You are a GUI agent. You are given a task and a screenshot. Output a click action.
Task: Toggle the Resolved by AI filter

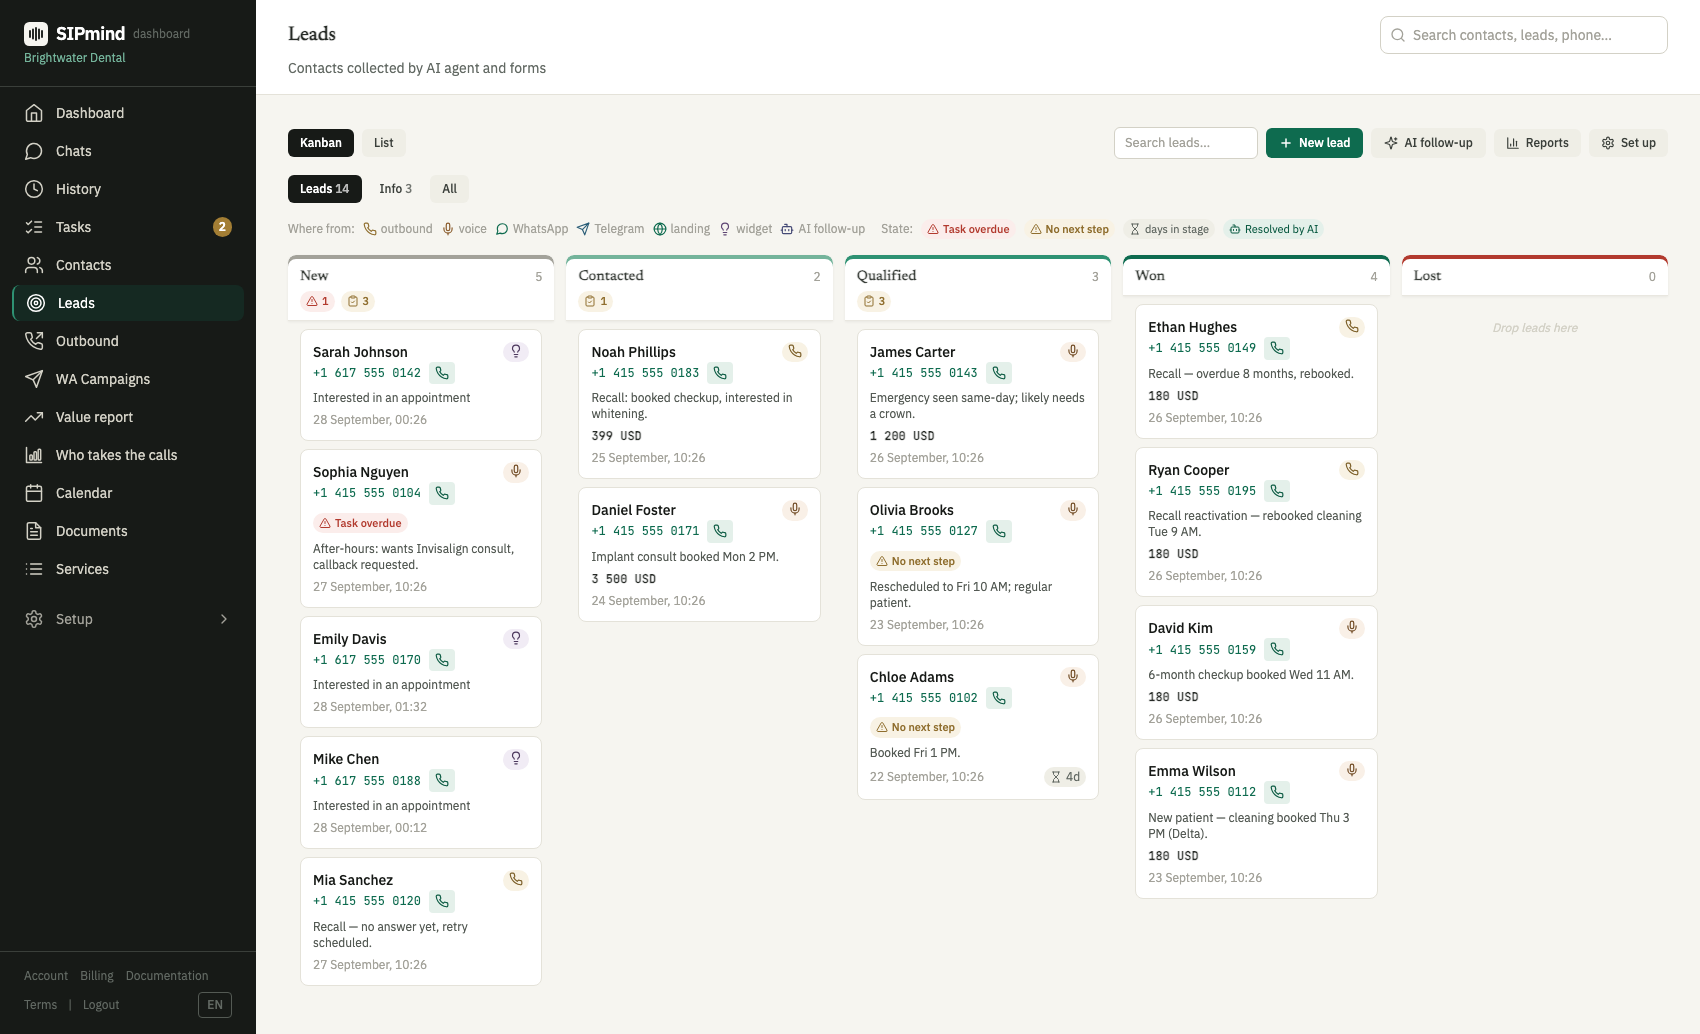tap(1274, 229)
